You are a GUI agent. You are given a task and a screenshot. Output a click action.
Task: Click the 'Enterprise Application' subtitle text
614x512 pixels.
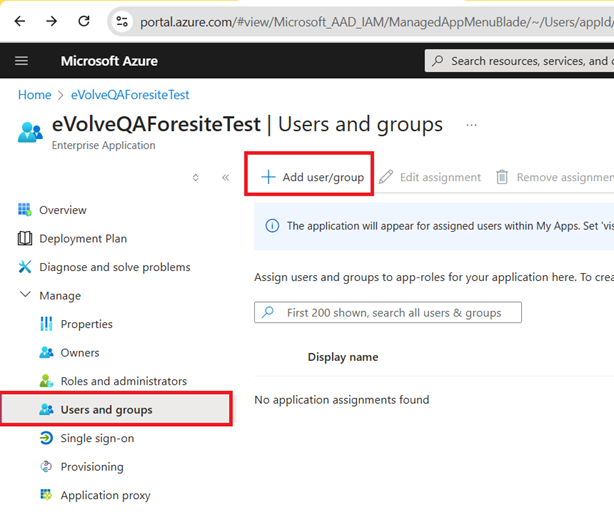coord(104,145)
